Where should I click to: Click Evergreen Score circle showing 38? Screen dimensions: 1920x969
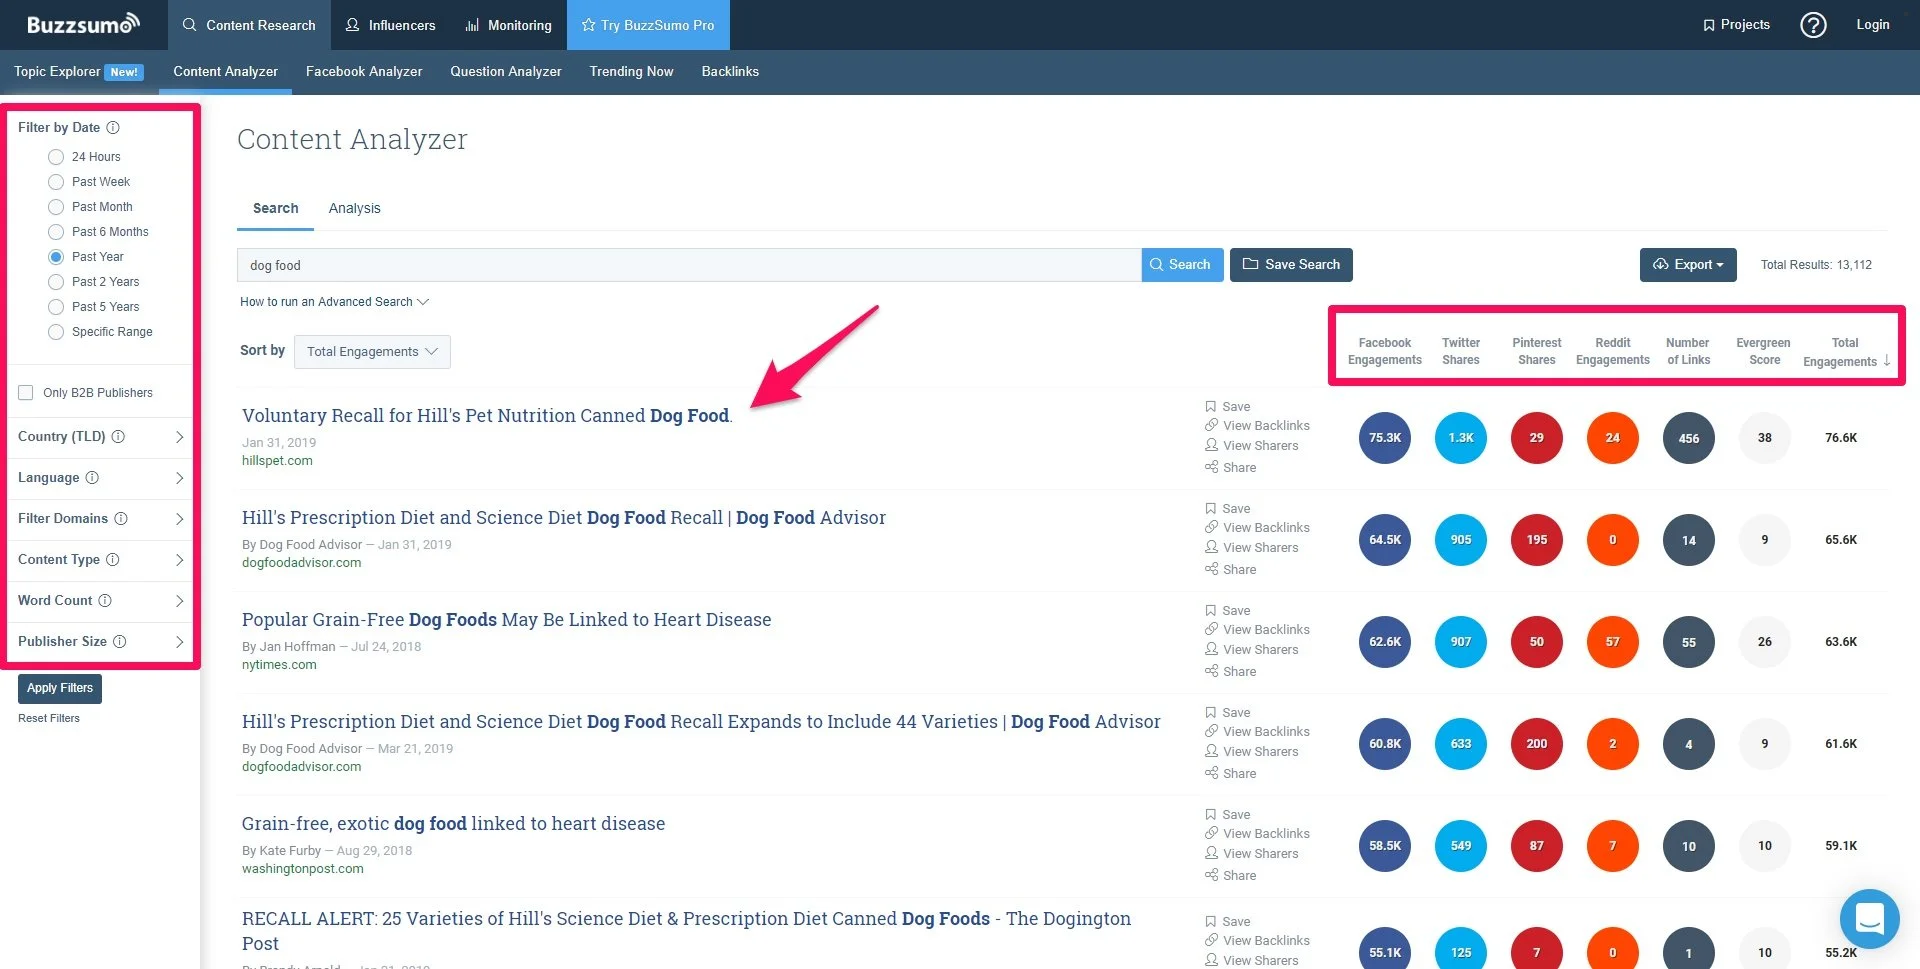tap(1765, 438)
